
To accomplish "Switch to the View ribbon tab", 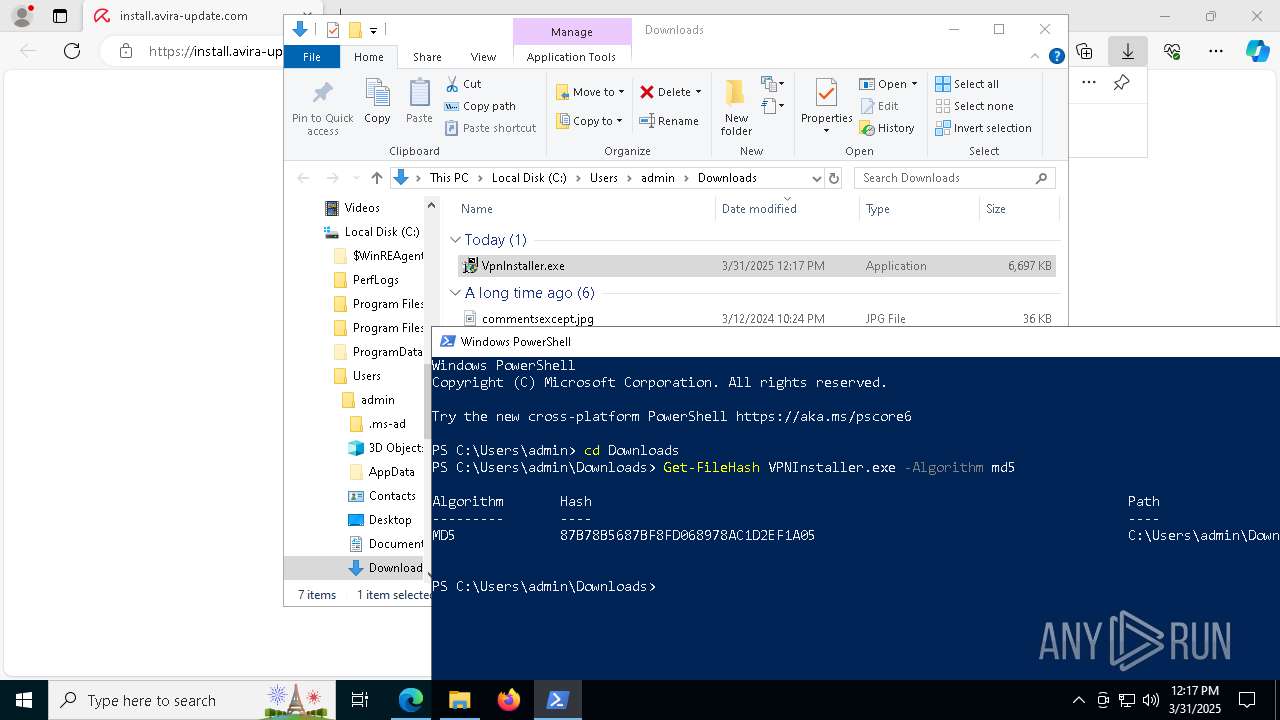I will (x=483, y=57).
